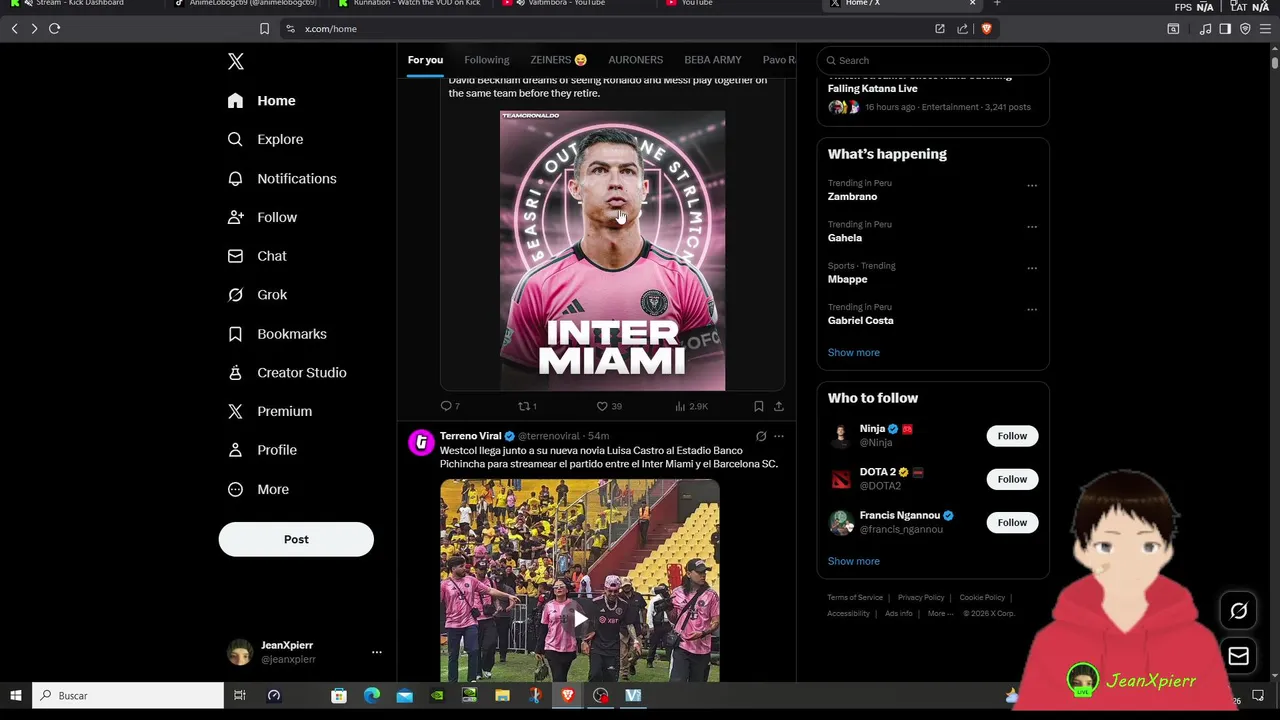Open the Explore page
This screenshot has height=720, width=1280.
266,140
